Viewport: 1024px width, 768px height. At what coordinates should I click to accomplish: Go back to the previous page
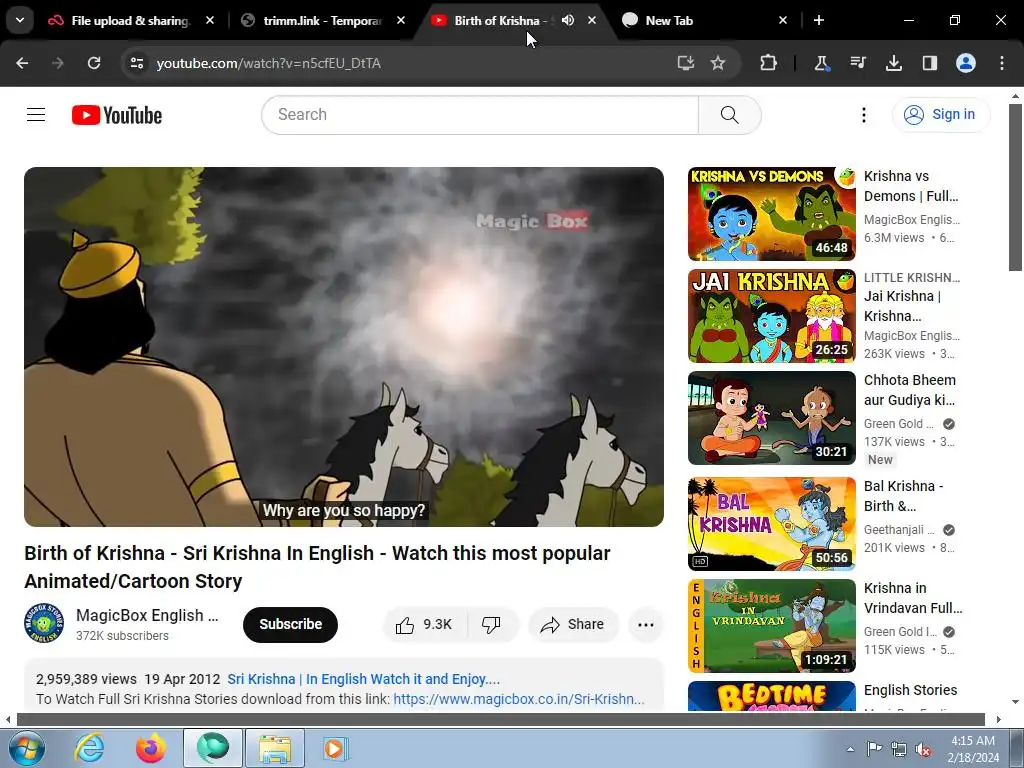pyautogui.click(x=22, y=63)
